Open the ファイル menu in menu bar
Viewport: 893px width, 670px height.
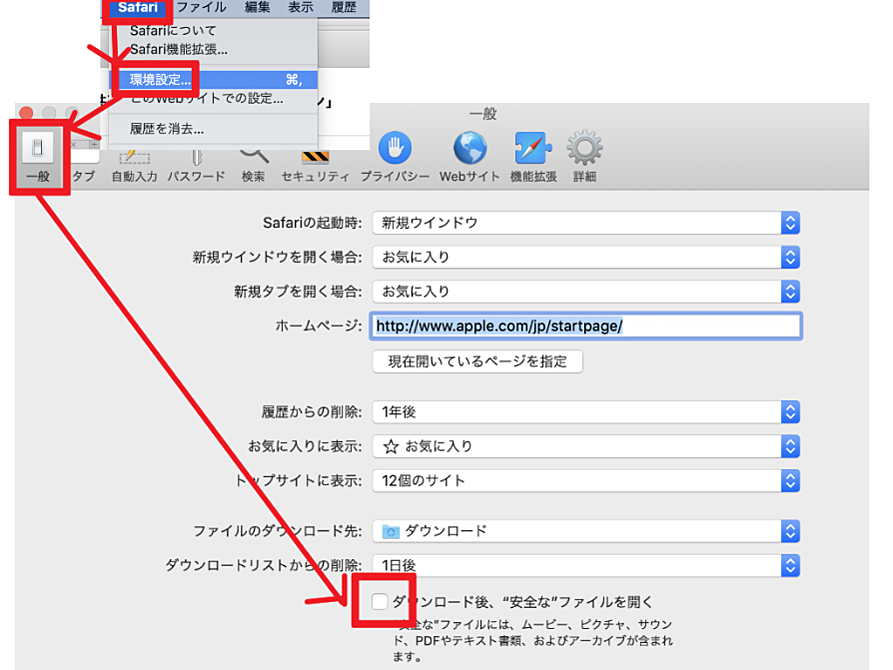pyautogui.click(x=202, y=7)
